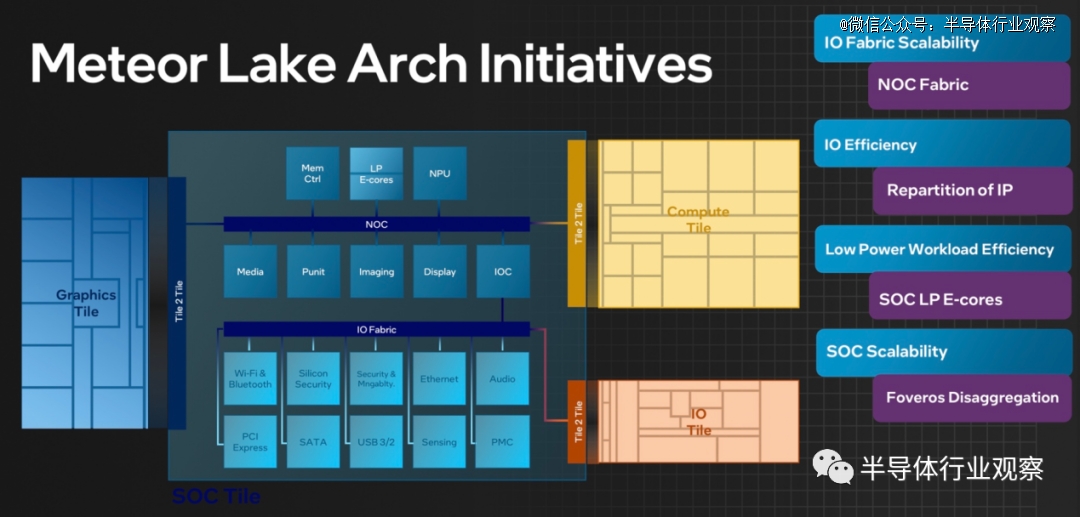Select the gold Tile 2 Tile bar beside Compute Tile
The image size is (1080, 517).
coord(577,223)
